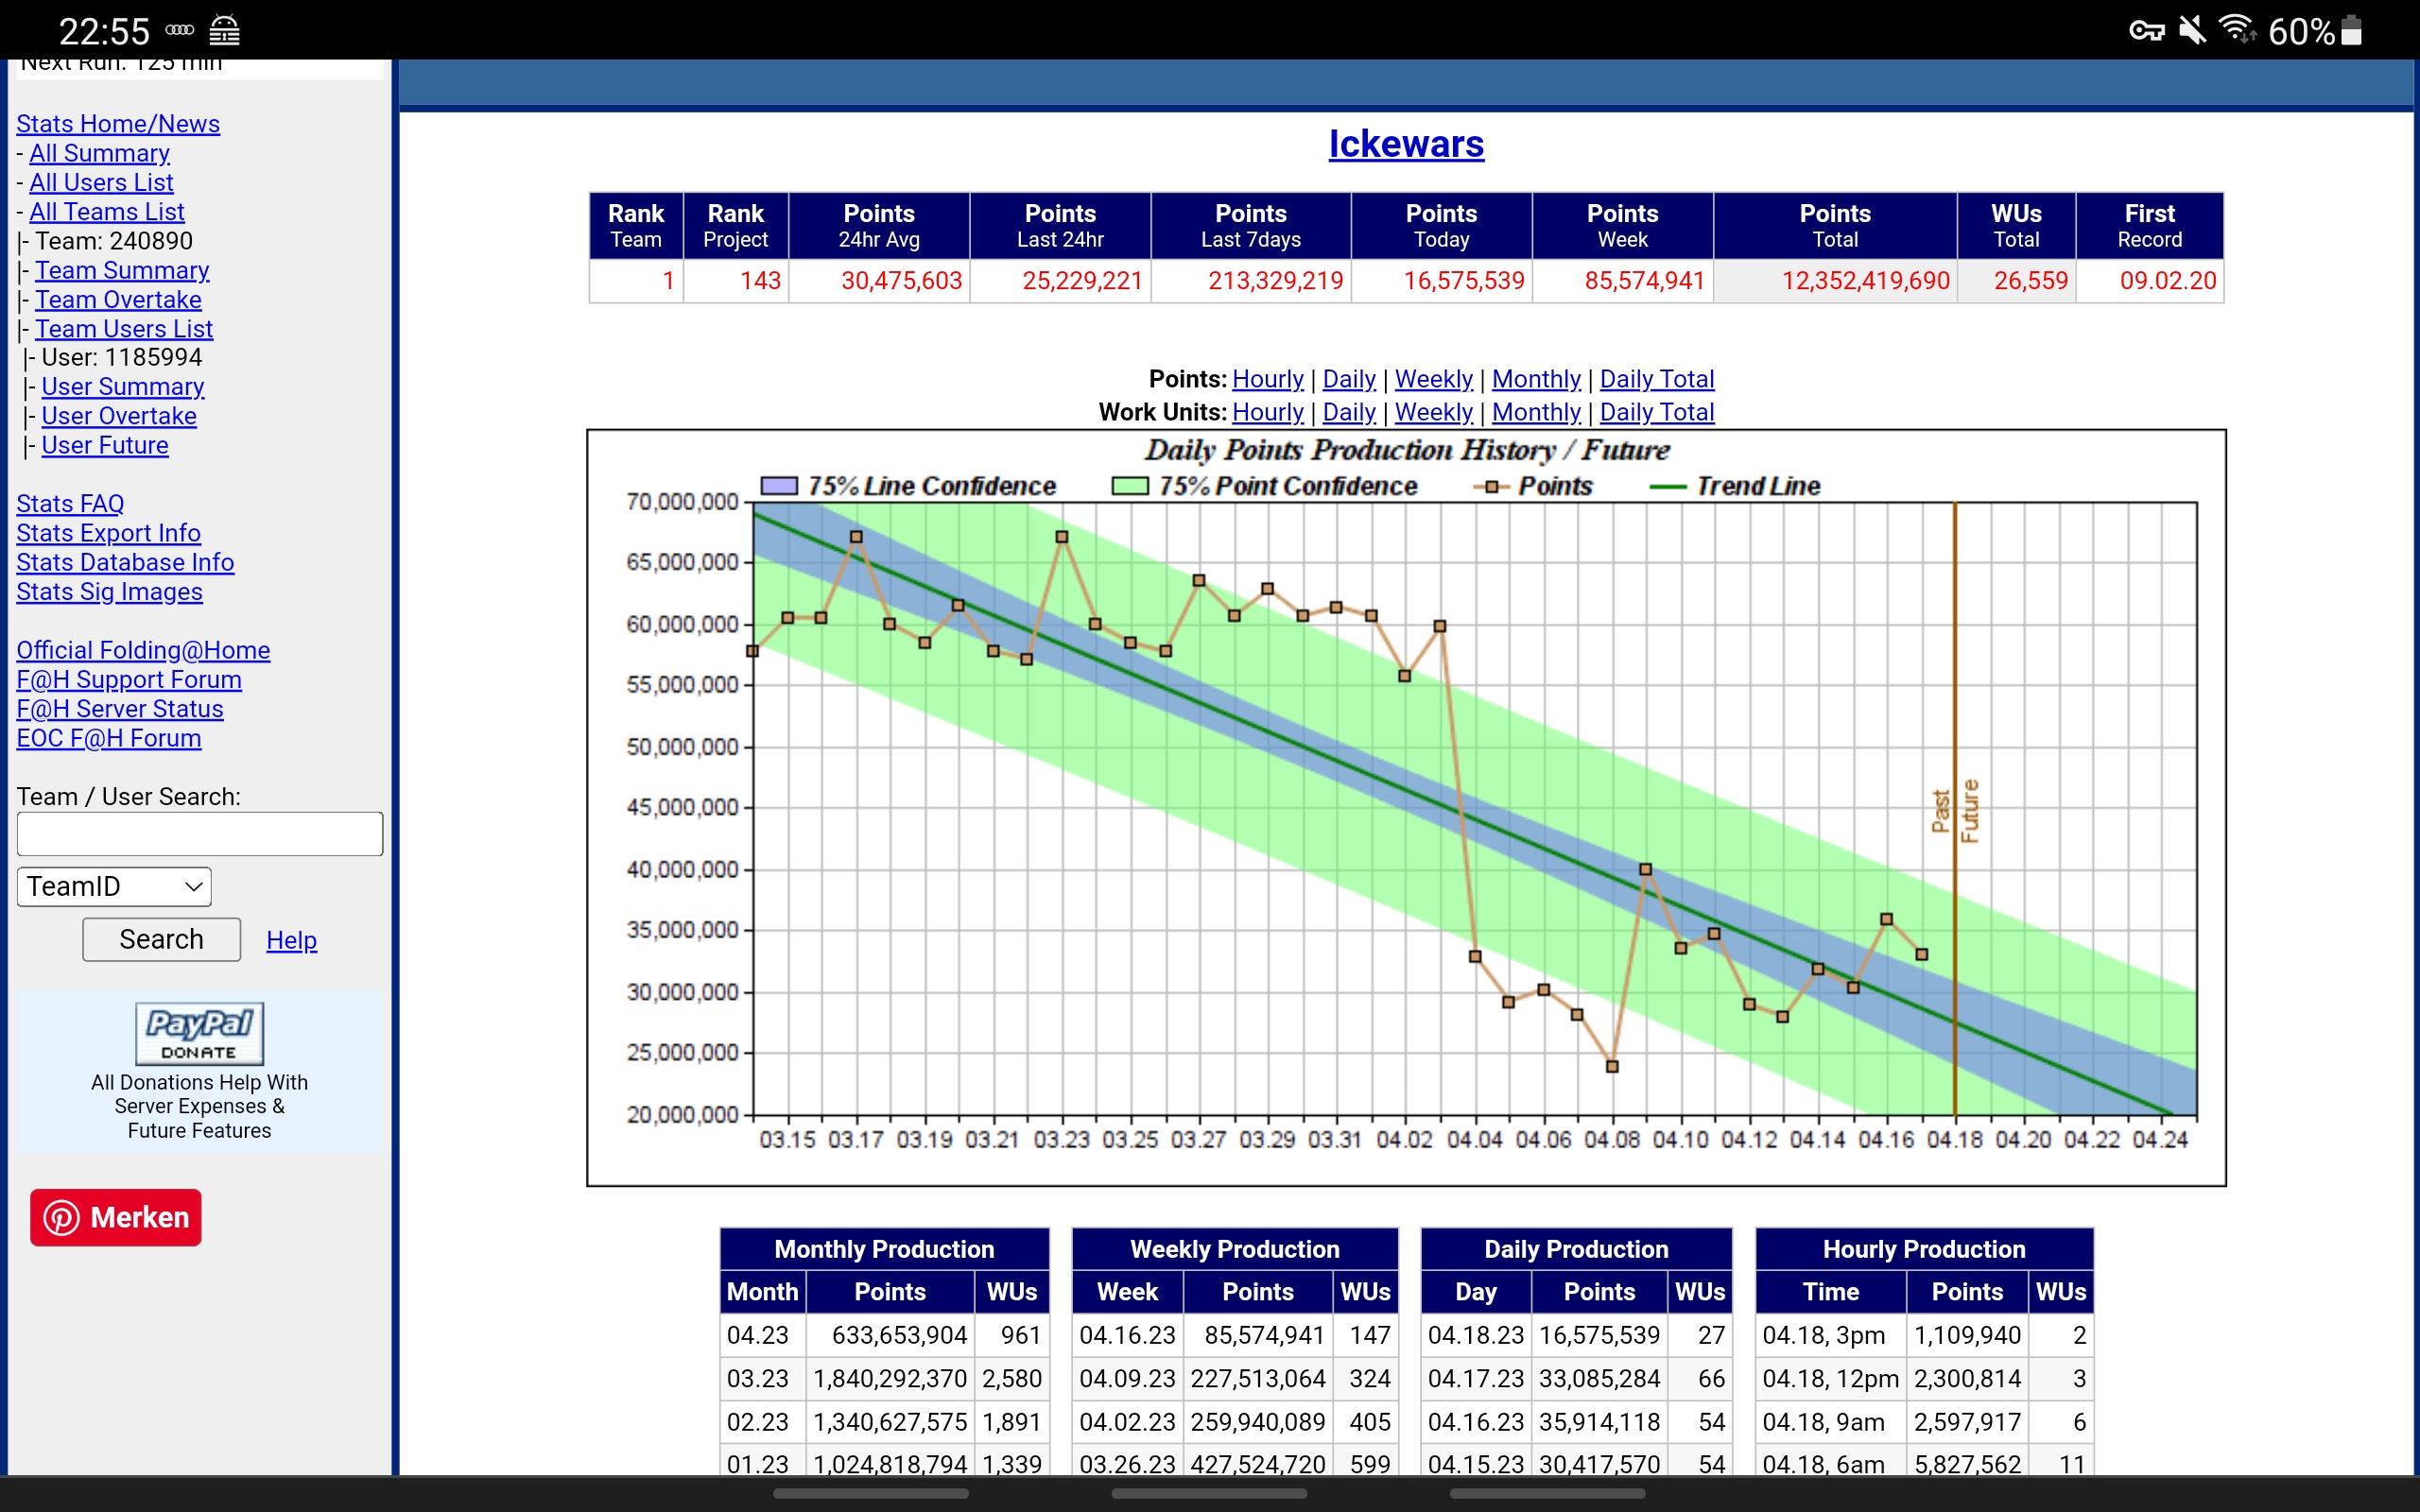Viewport: 2420px width, 1512px height.
Task: Show Points Monthly chart
Action: tap(1536, 379)
